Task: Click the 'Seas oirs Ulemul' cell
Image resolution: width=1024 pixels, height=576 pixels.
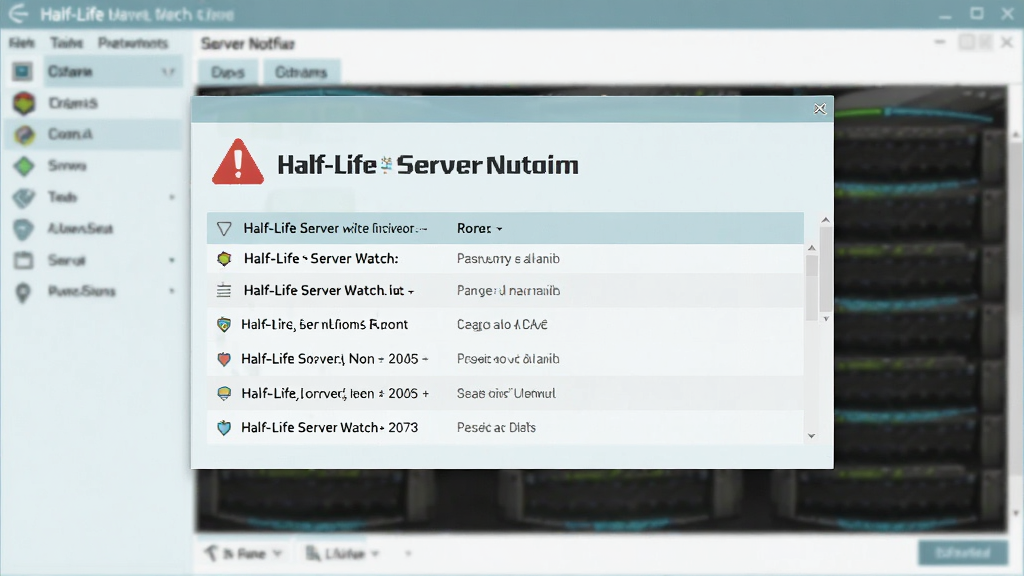Action: (506, 393)
